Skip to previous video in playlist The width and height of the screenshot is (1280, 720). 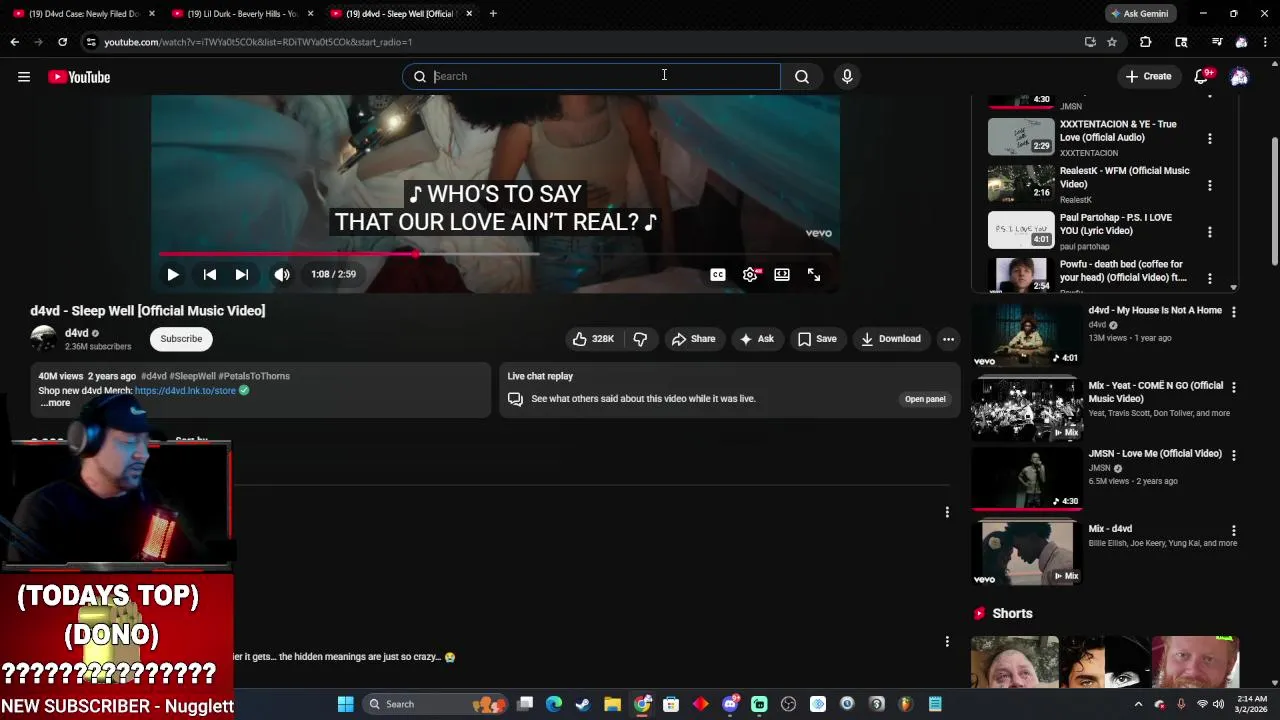pyautogui.click(x=209, y=274)
